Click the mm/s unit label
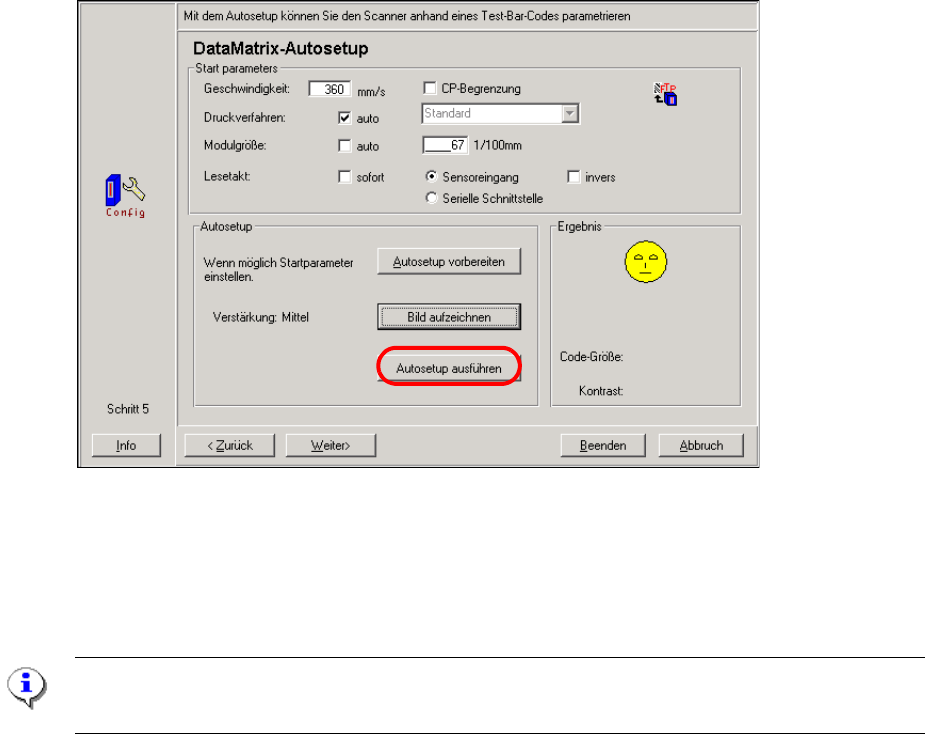This screenshot has height=734, width=925. coord(371,91)
